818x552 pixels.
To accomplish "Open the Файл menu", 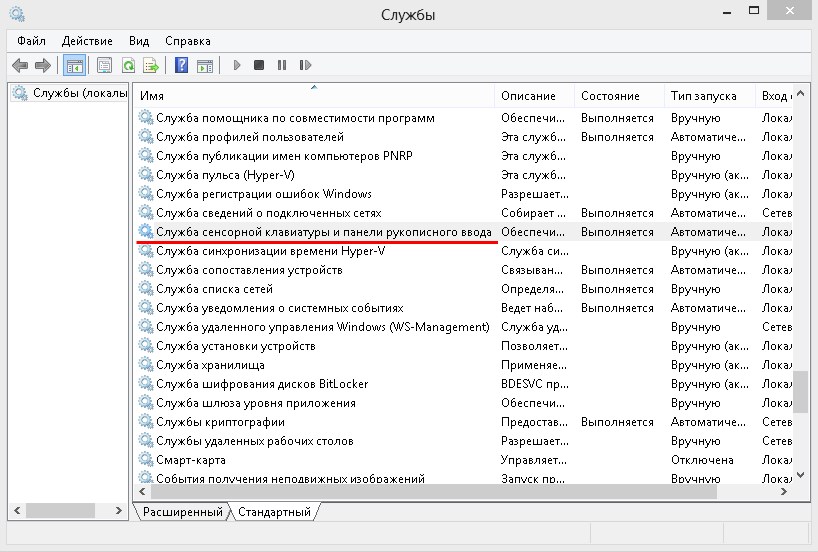I will click(x=31, y=41).
